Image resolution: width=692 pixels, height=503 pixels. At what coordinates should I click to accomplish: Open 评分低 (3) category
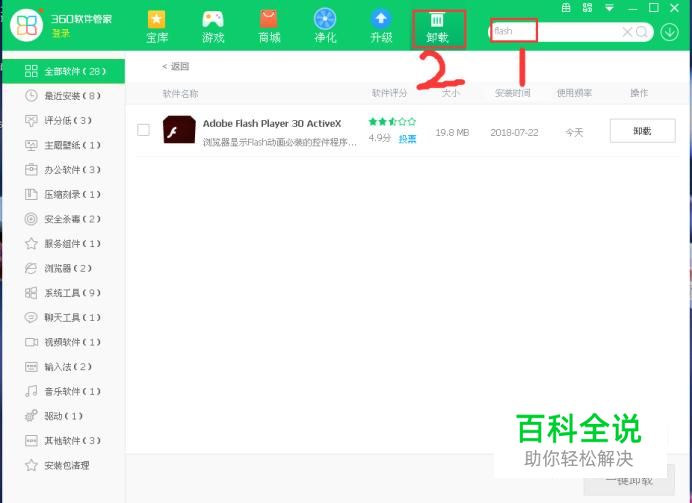click(64, 120)
